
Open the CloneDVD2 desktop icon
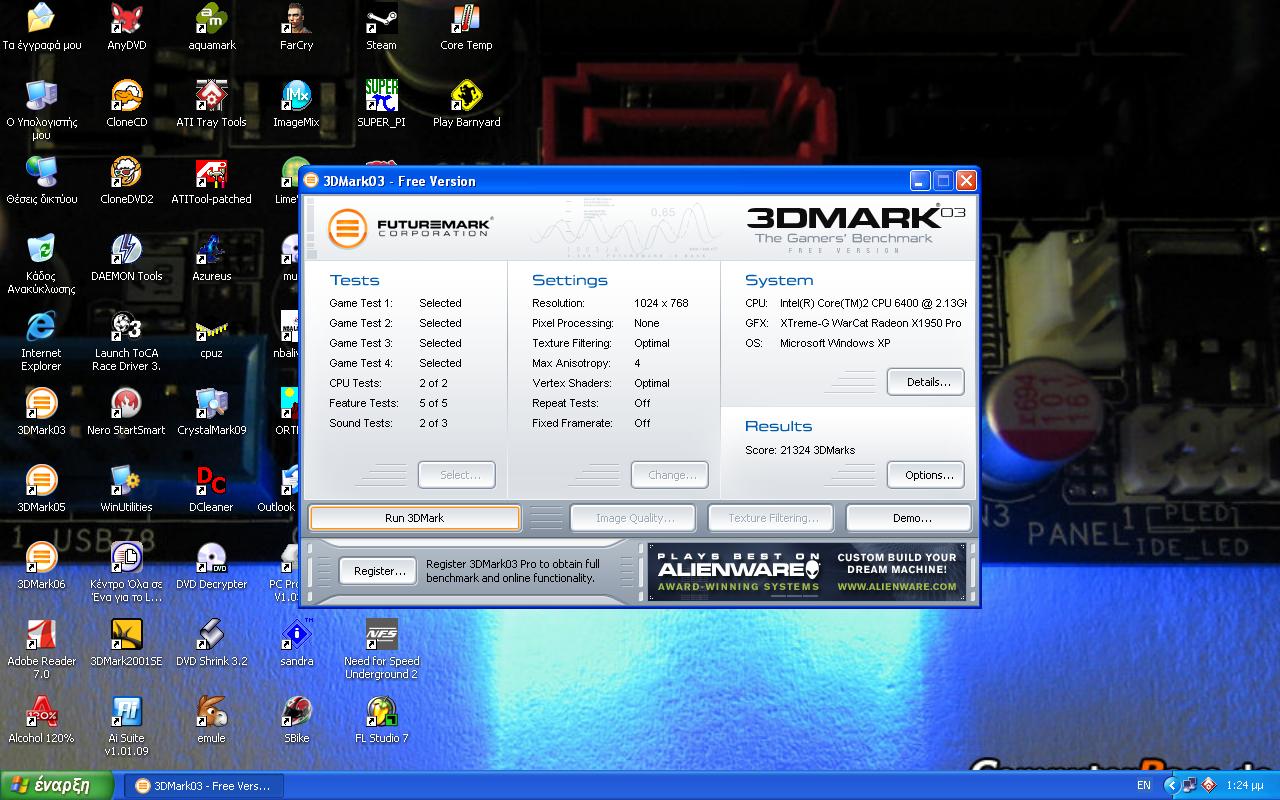click(x=126, y=181)
